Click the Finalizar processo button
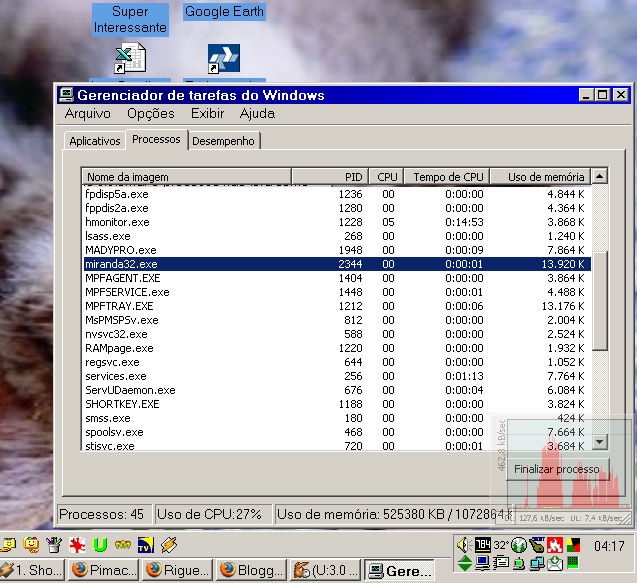This screenshot has width=637, height=583. [557, 469]
